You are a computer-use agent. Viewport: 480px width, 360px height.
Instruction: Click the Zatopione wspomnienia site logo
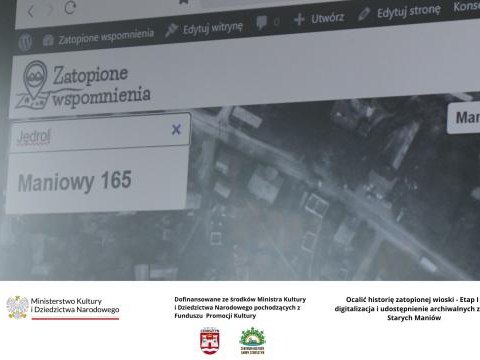83,85
